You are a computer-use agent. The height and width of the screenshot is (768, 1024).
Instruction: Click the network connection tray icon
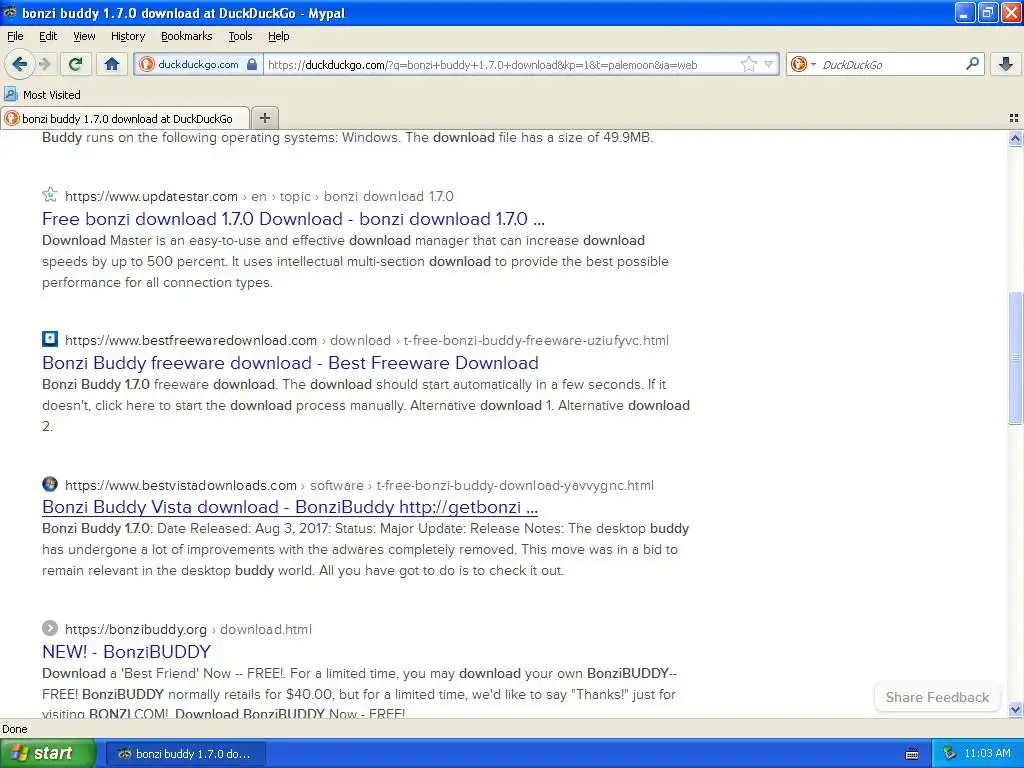[949, 754]
